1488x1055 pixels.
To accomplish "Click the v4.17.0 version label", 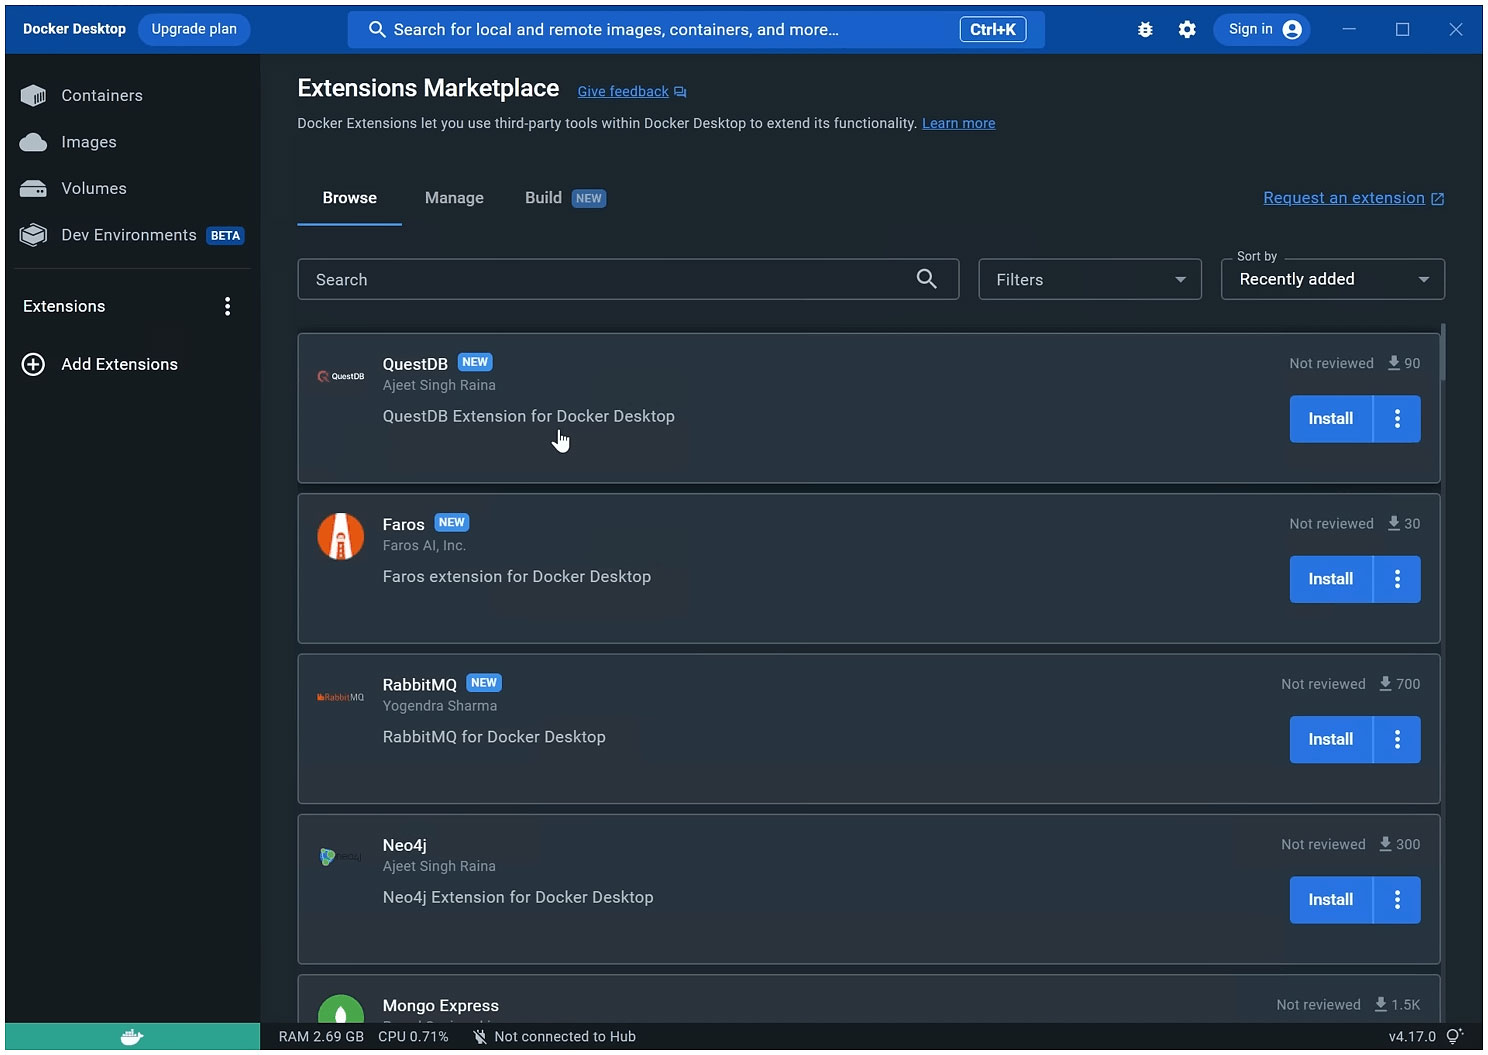I will point(1412,1037).
